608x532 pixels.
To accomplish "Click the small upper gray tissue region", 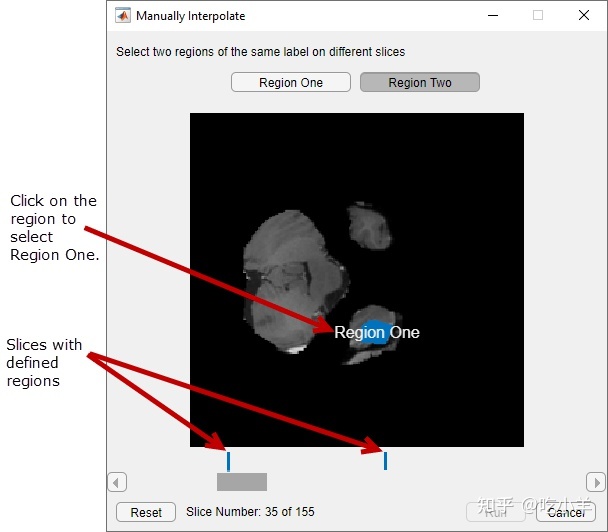I will point(365,227).
